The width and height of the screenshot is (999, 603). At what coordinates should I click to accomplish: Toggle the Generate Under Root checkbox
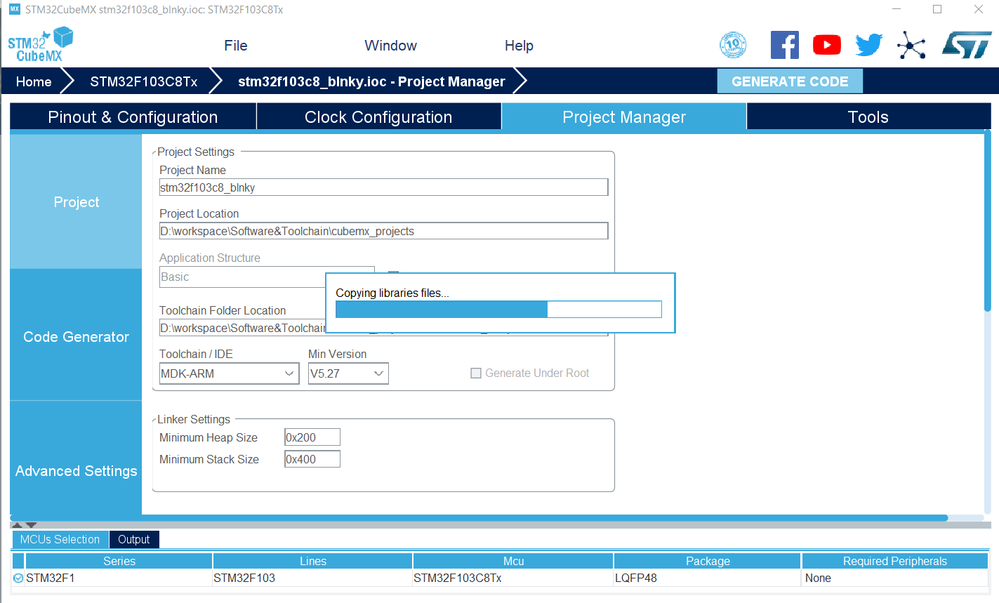(x=475, y=373)
